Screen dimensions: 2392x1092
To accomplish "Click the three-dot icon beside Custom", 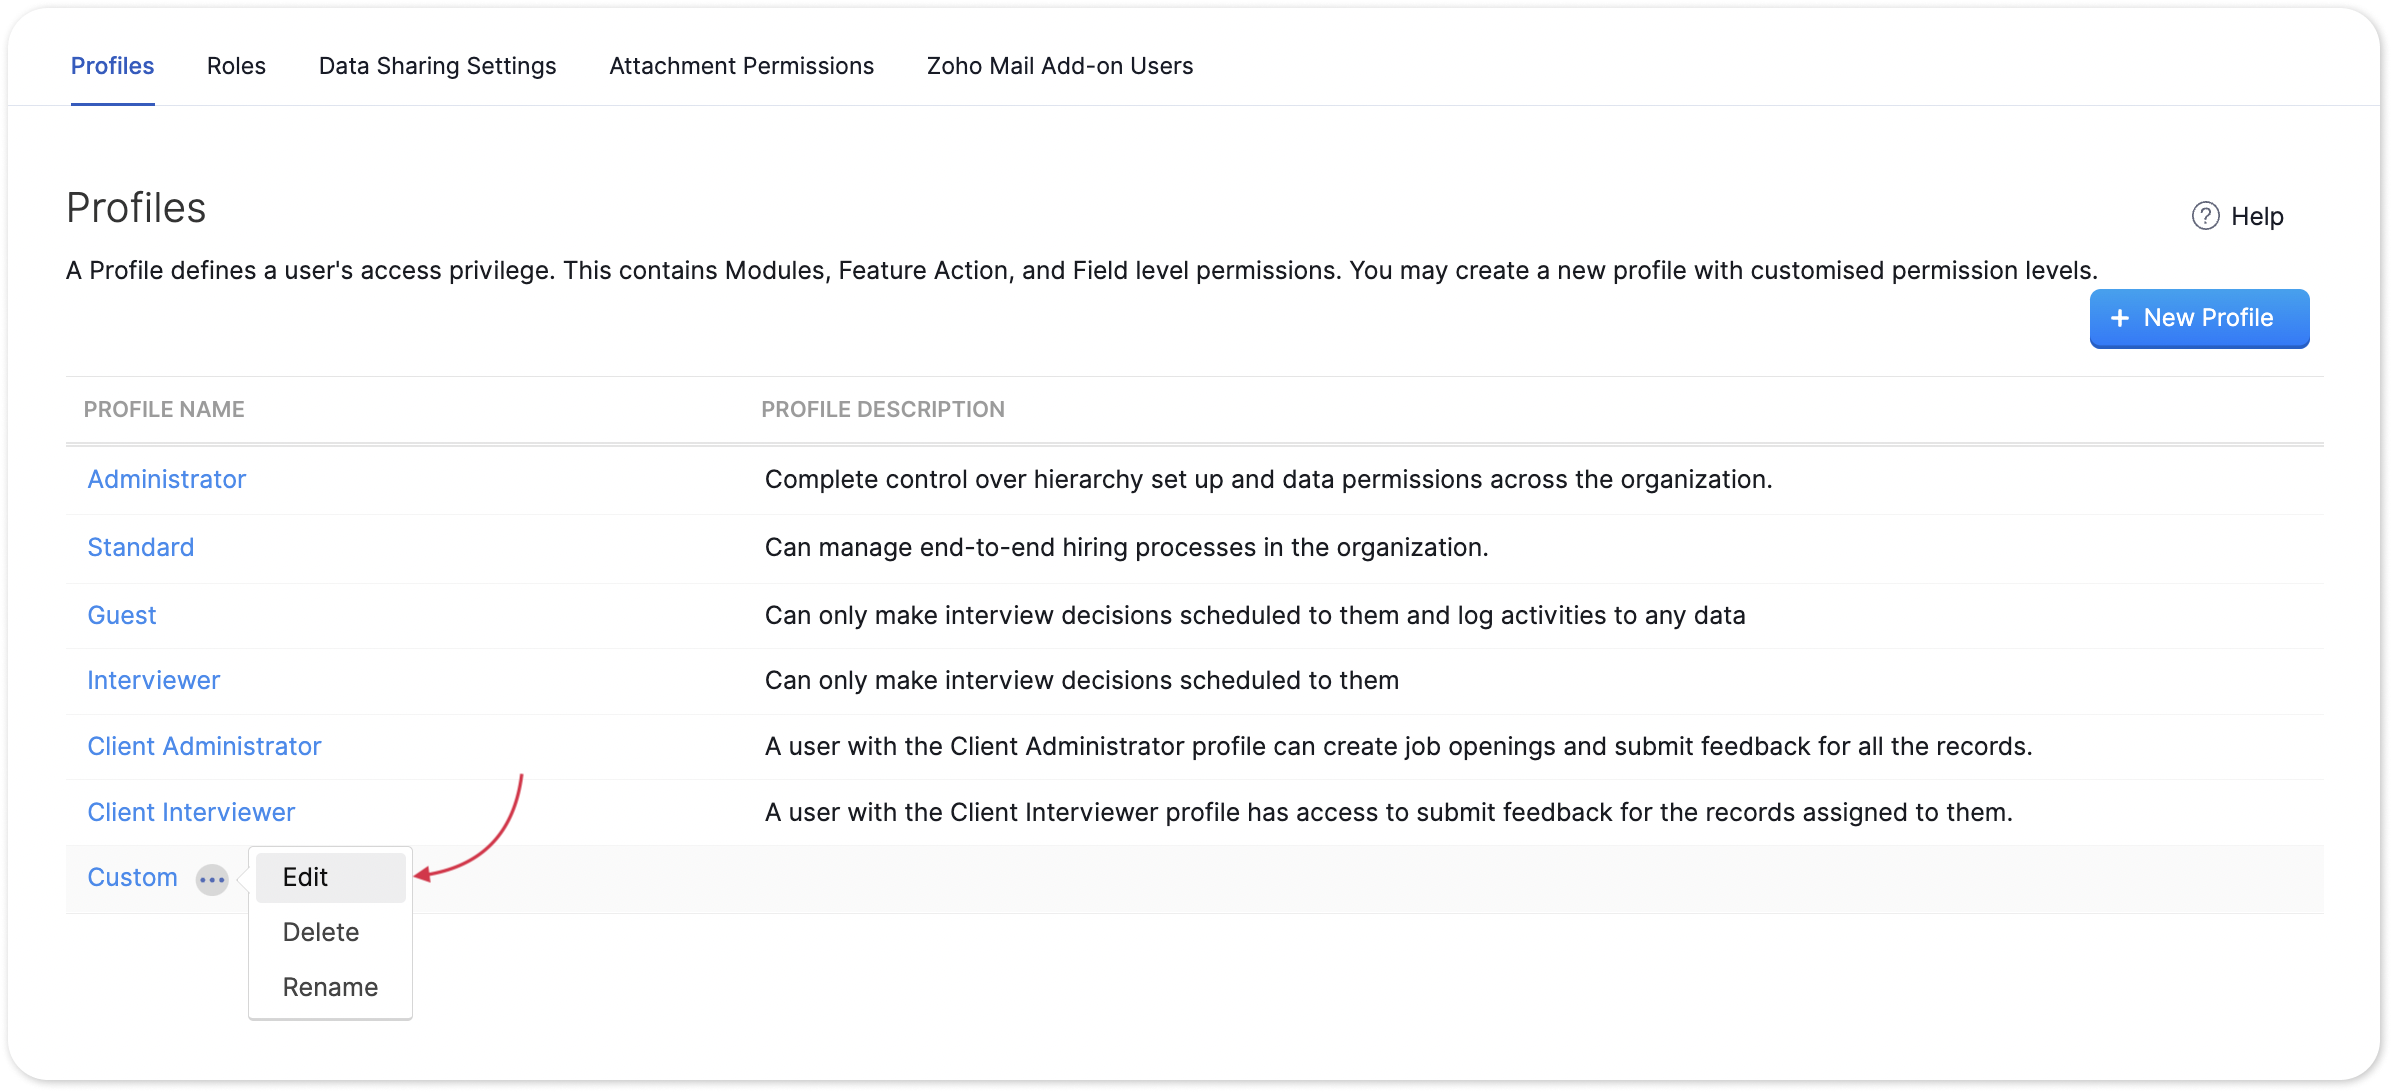I will (212, 879).
